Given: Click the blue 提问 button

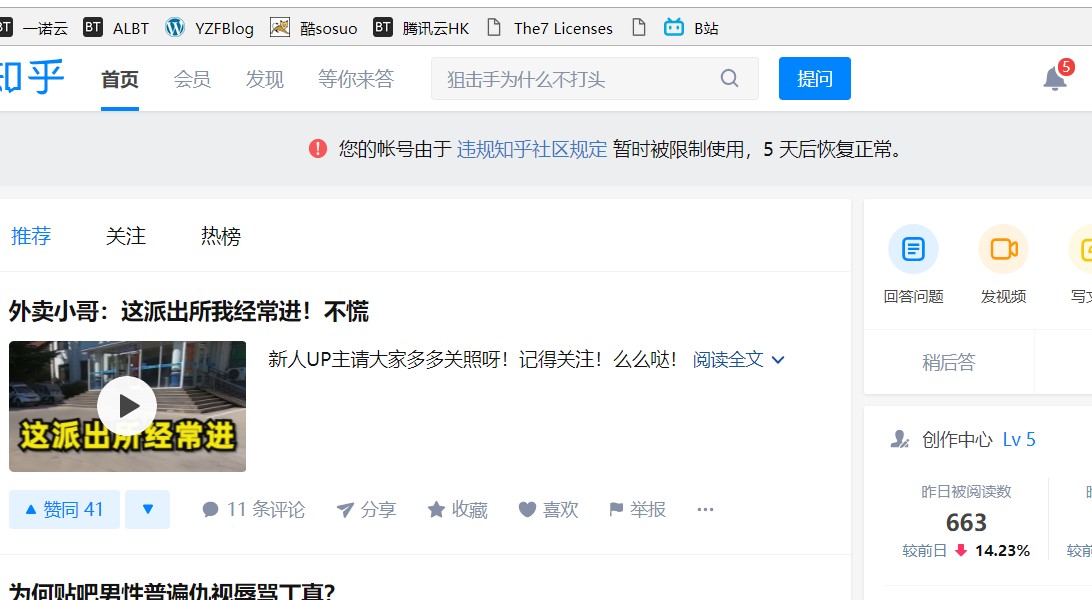Looking at the screenshot, I should pyautogui.click(x=814, y=79).
